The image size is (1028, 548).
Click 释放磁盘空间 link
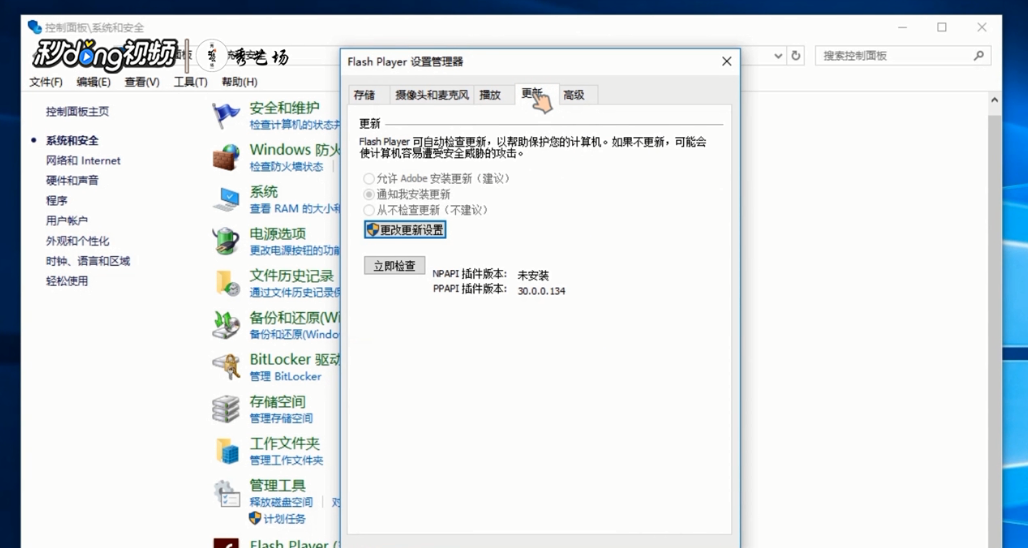tap(281, 502)
